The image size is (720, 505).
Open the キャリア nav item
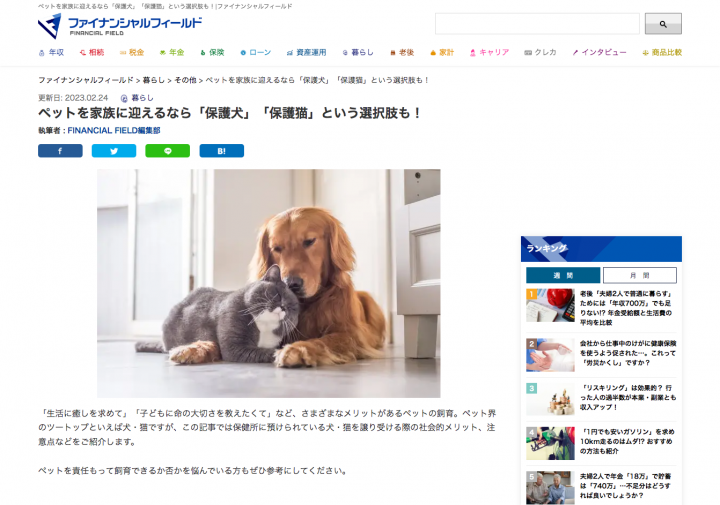pyautogui.click(x=489, y=52)
